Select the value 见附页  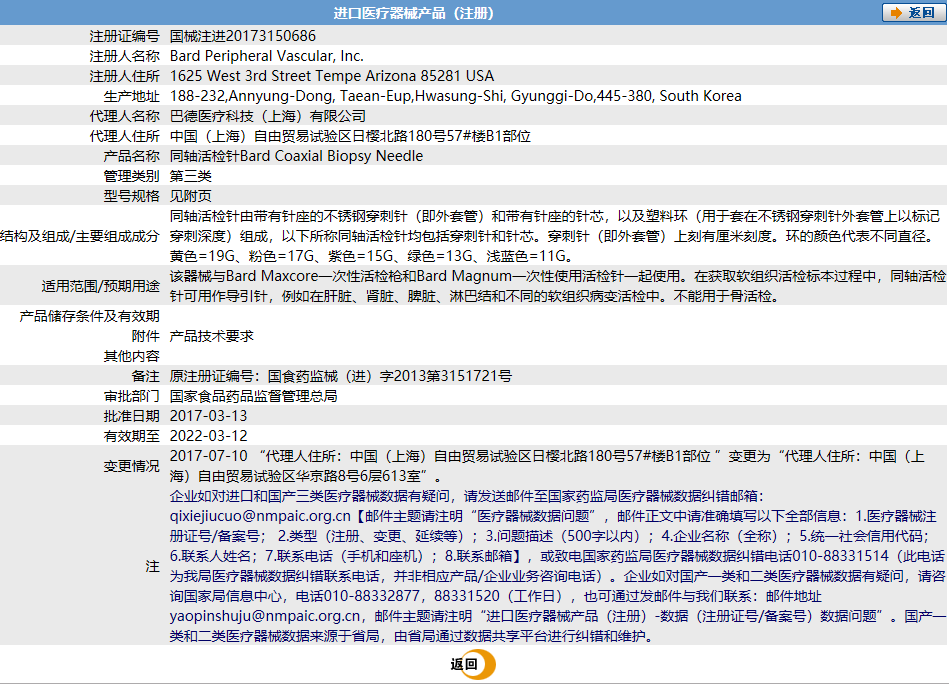[x=191, y=196]
